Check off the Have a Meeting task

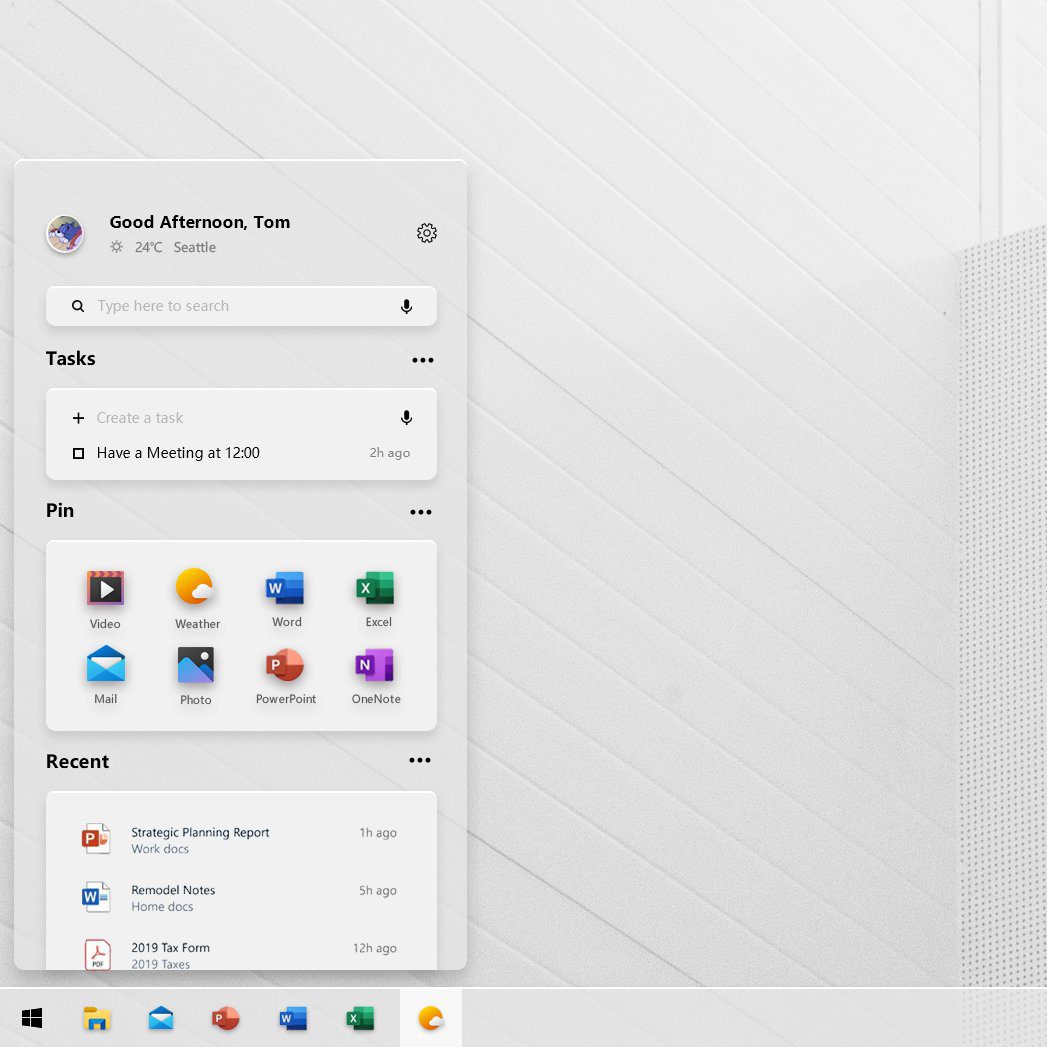[x=78, y=453]
